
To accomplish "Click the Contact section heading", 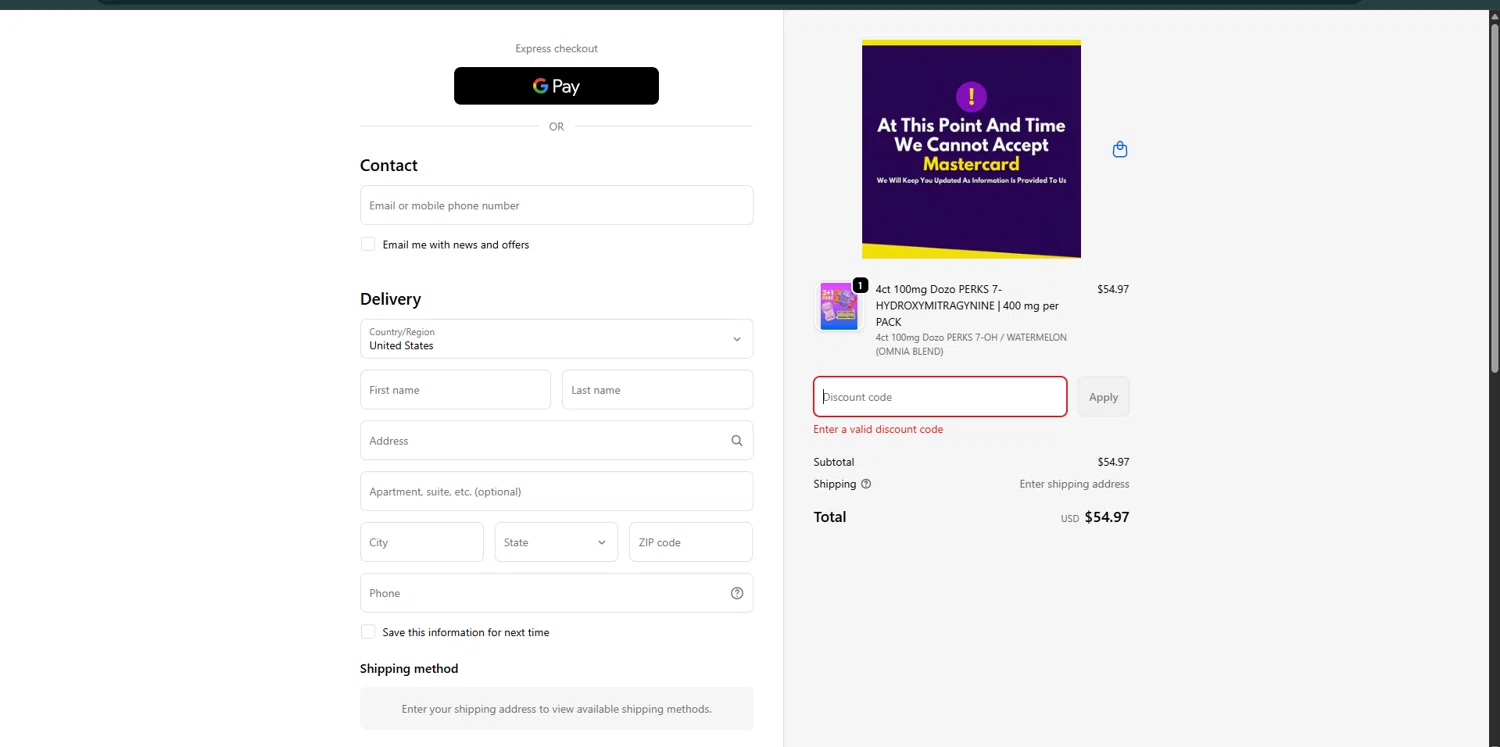I will point(389,165).
